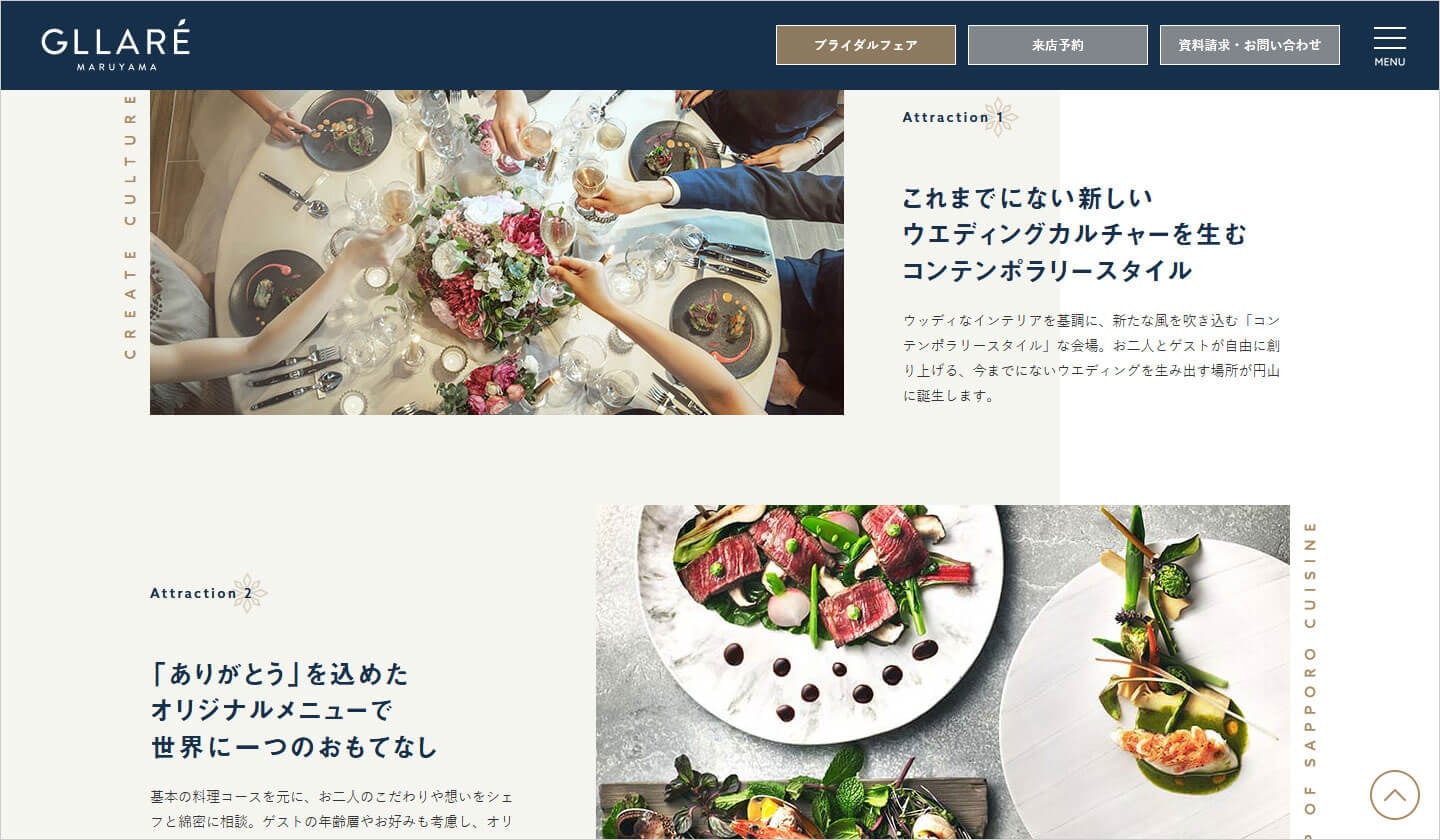Click the scroll-to-top arrow circle
The height and width of the screenshot is (840, 1440).
1394,795
